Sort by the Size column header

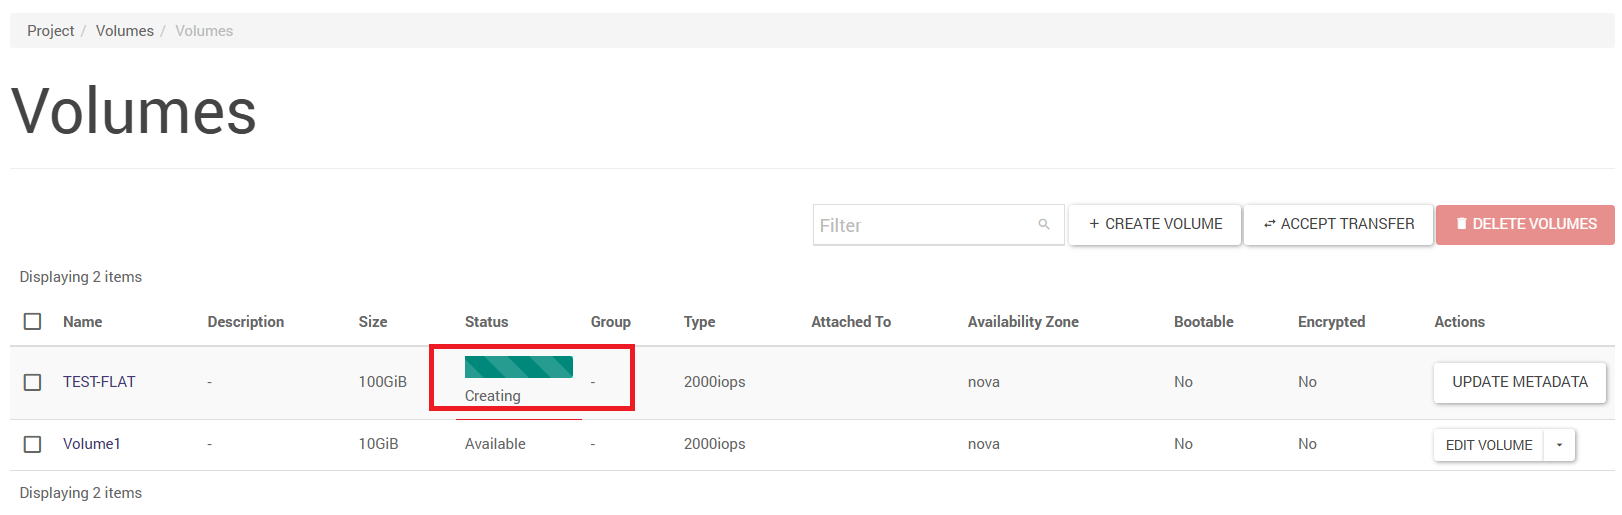pyautogui.click(x=372, y=322)
